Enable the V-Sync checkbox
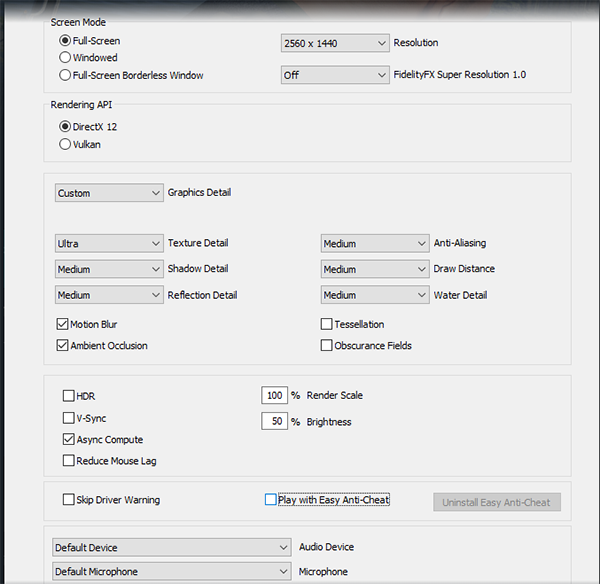The image size is (600, 584). [68, 418]
